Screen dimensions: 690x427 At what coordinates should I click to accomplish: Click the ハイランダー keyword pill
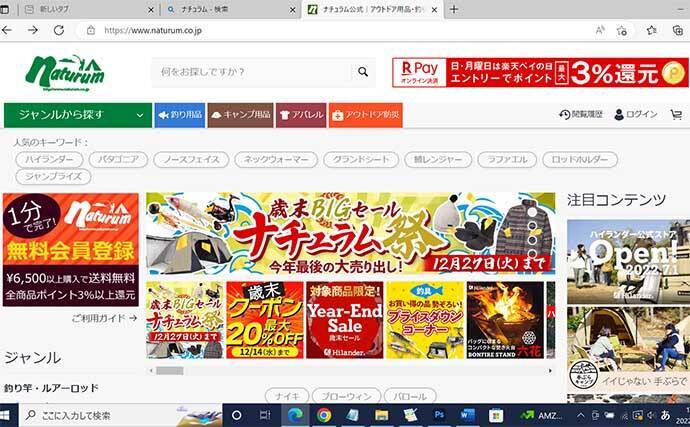pyautogui.click(x=49, y=159)
